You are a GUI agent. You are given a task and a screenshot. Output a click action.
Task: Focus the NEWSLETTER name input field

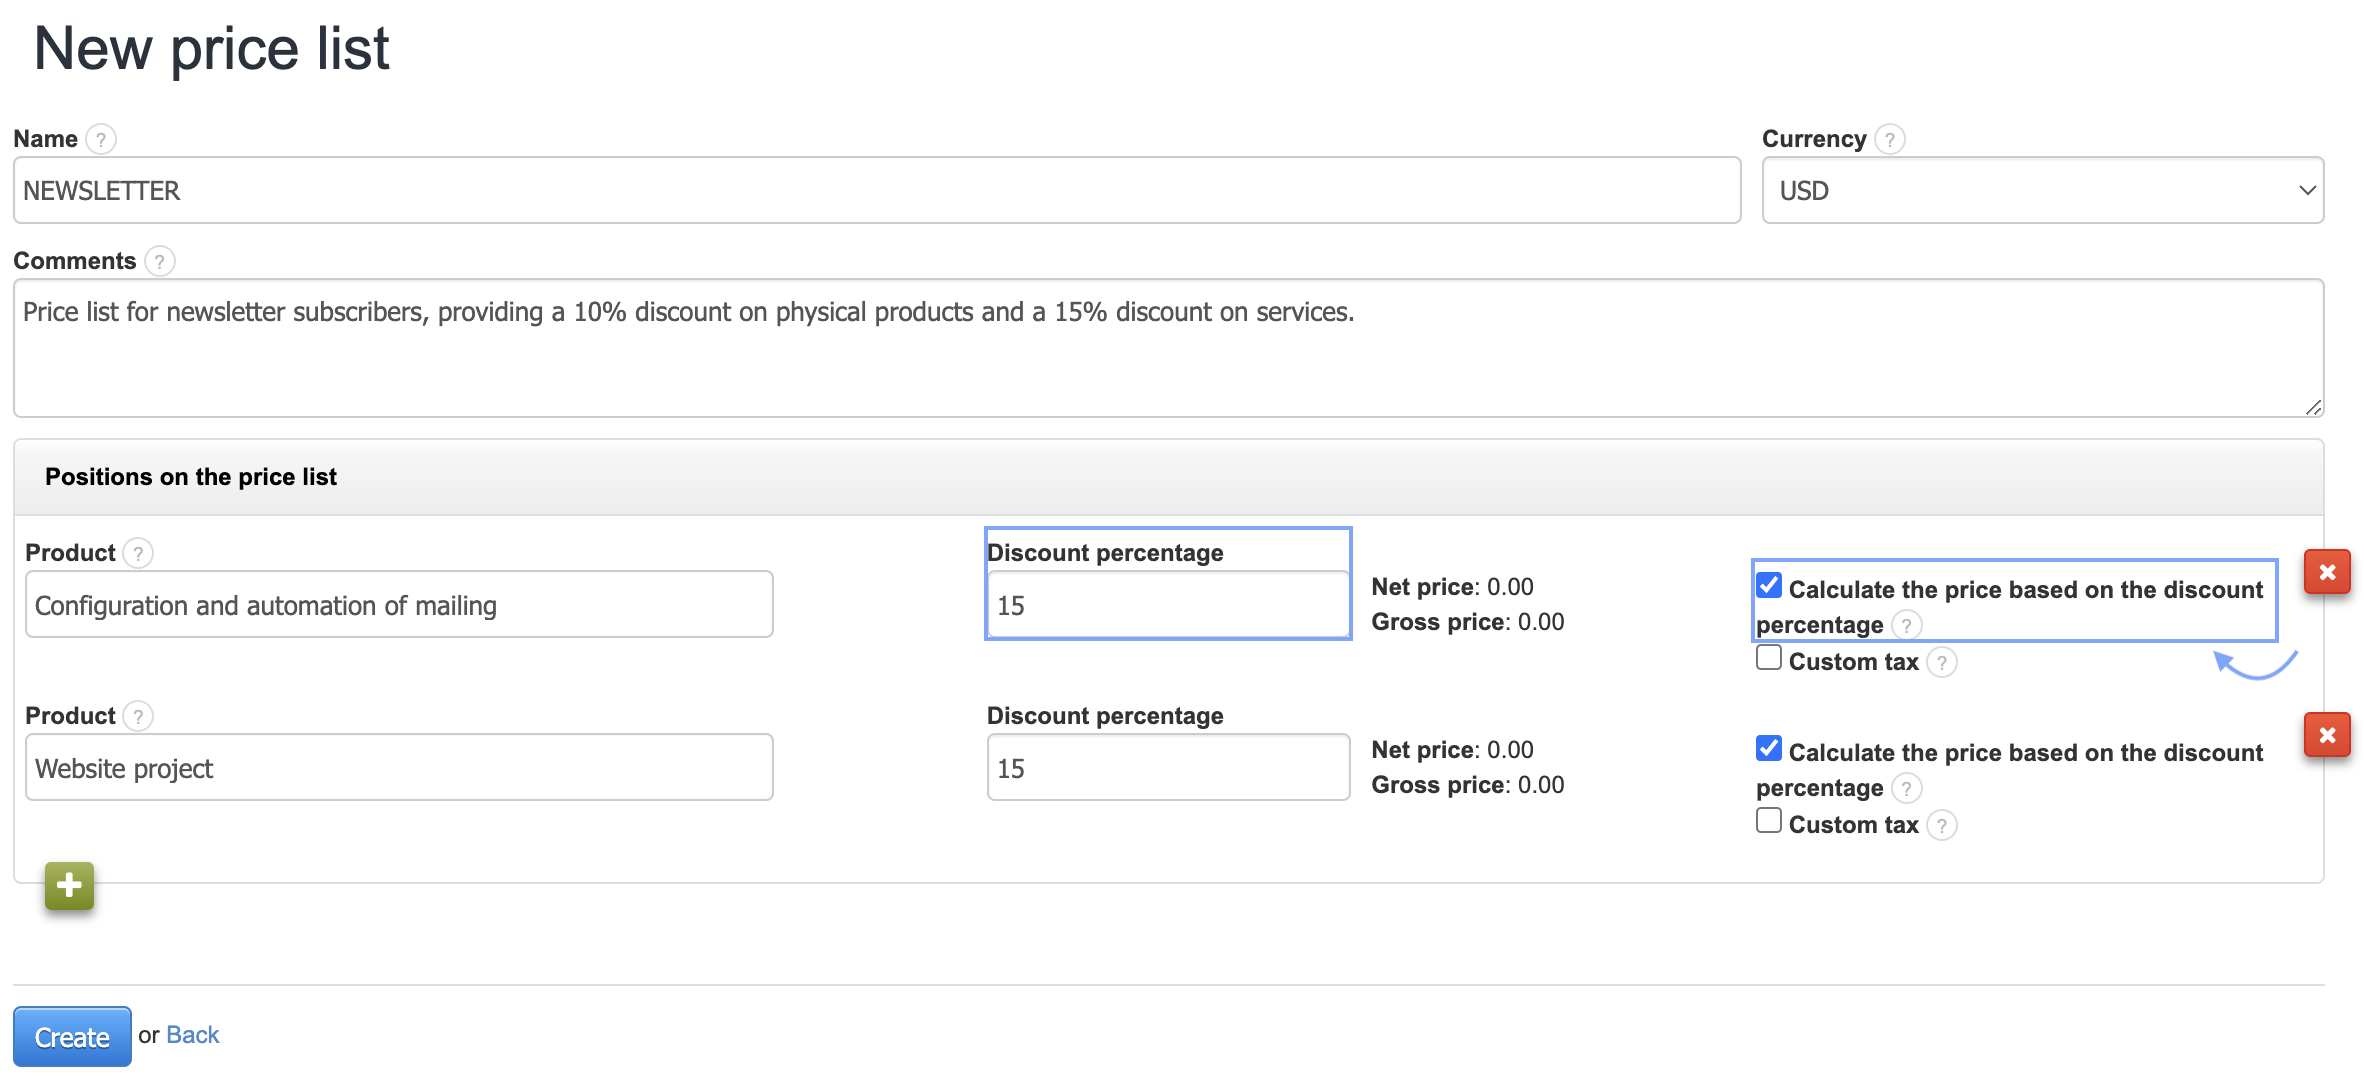876,190
